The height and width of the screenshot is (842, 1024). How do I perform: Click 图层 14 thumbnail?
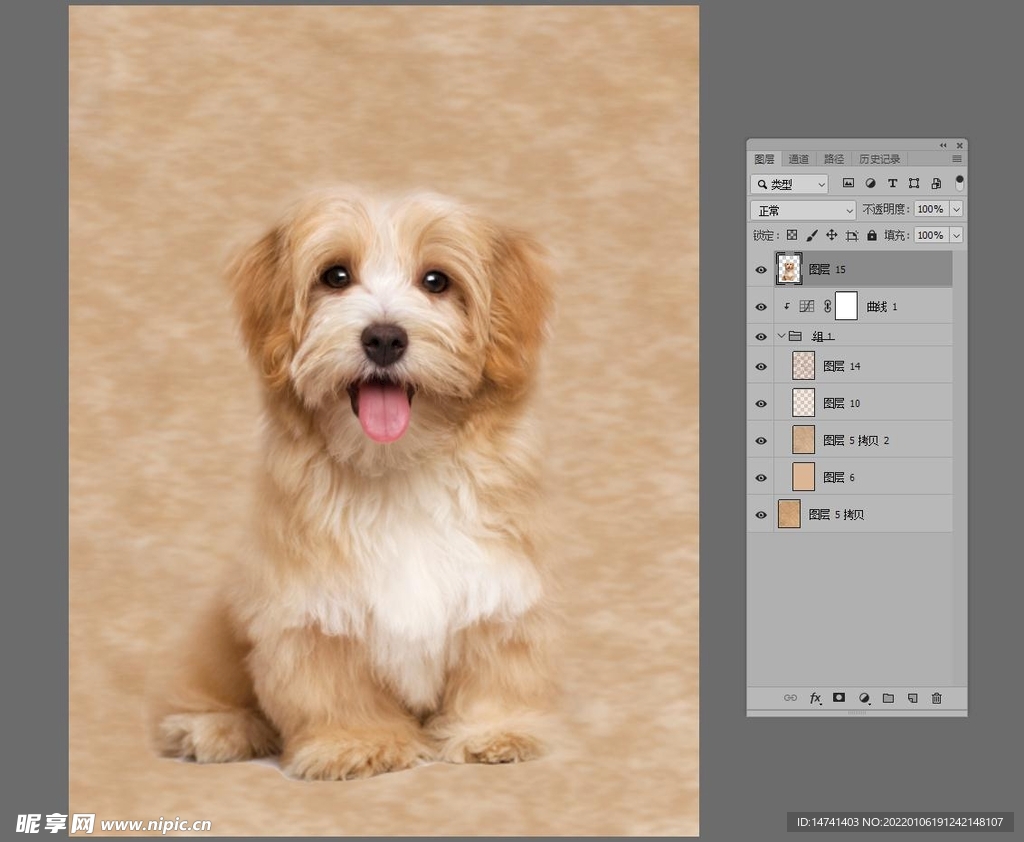[x=803, y=366]
